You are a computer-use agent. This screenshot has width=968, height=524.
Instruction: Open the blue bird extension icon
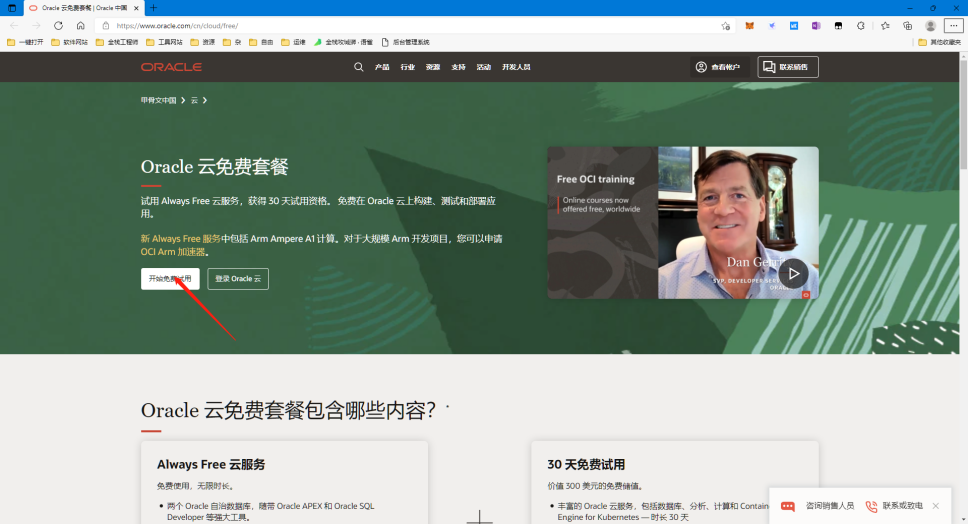[772, 26]
